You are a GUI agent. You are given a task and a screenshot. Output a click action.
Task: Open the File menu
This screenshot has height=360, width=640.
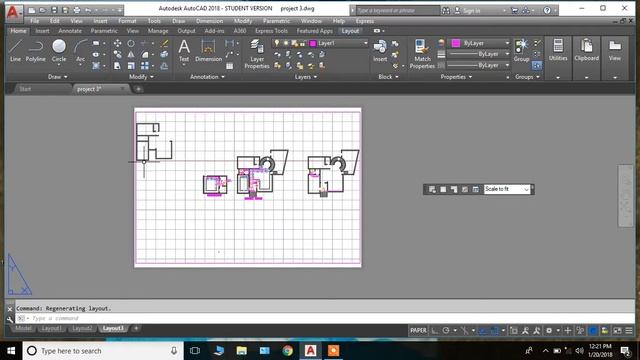[35, 21]
